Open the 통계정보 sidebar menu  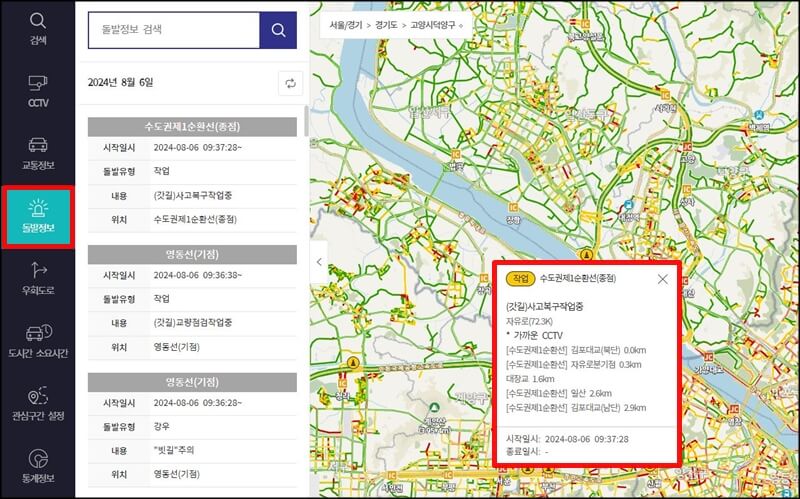[x=38, y=466]
